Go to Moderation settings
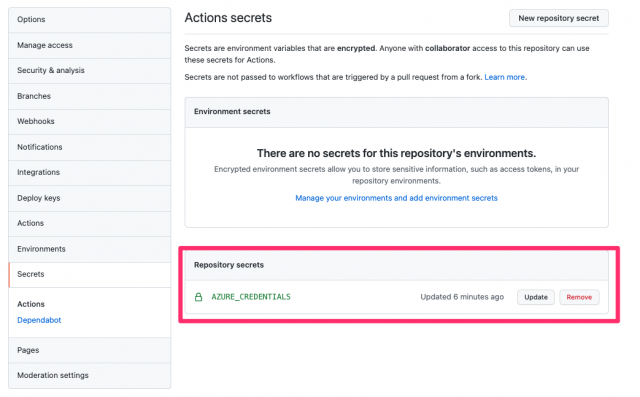 89,375
